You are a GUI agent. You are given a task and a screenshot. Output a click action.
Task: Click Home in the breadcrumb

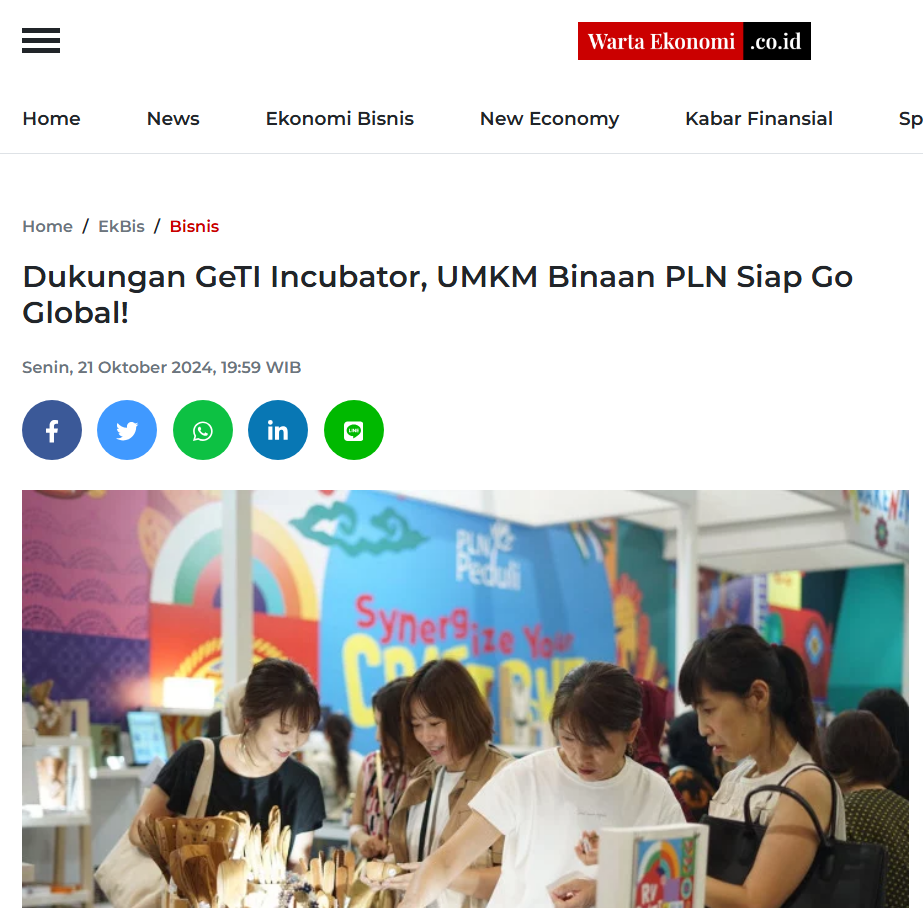pos(47,227)
